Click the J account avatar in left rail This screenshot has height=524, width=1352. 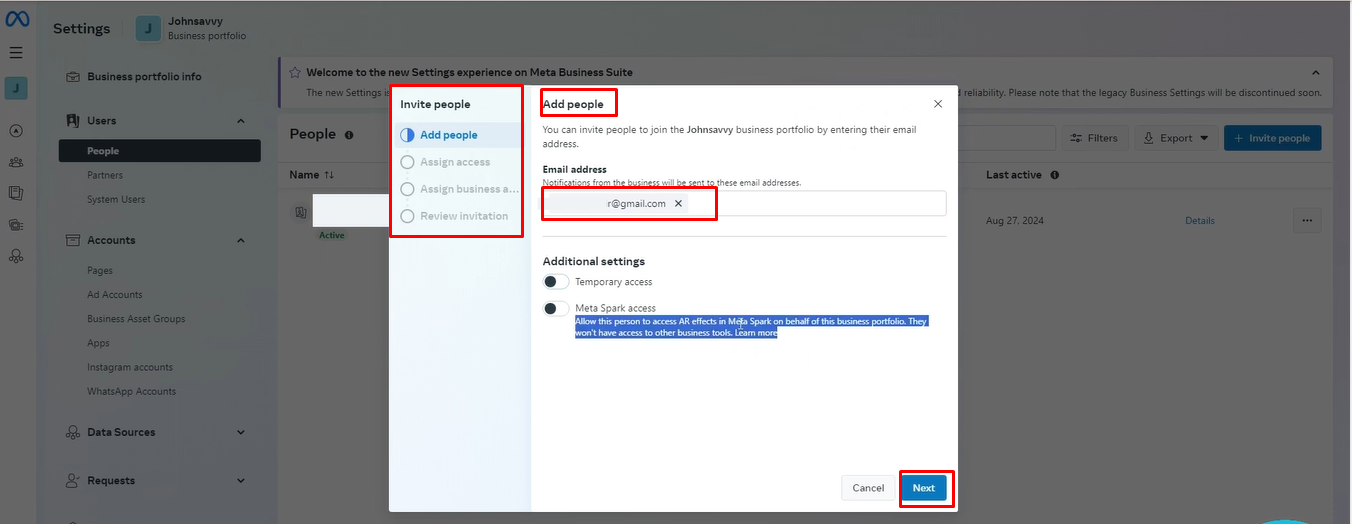point(16,88)
